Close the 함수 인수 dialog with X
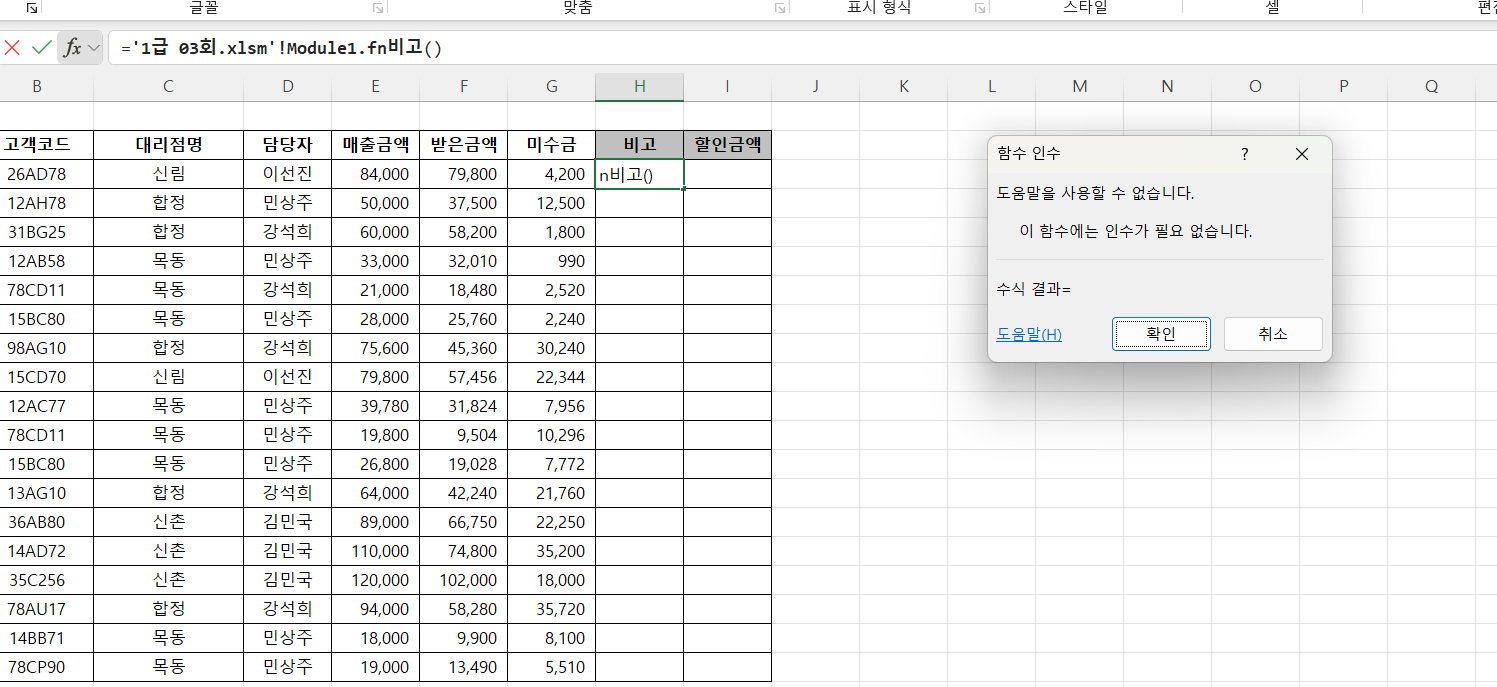The height and width of the screenshot is (687, 1497). (x=1301, y=154)
